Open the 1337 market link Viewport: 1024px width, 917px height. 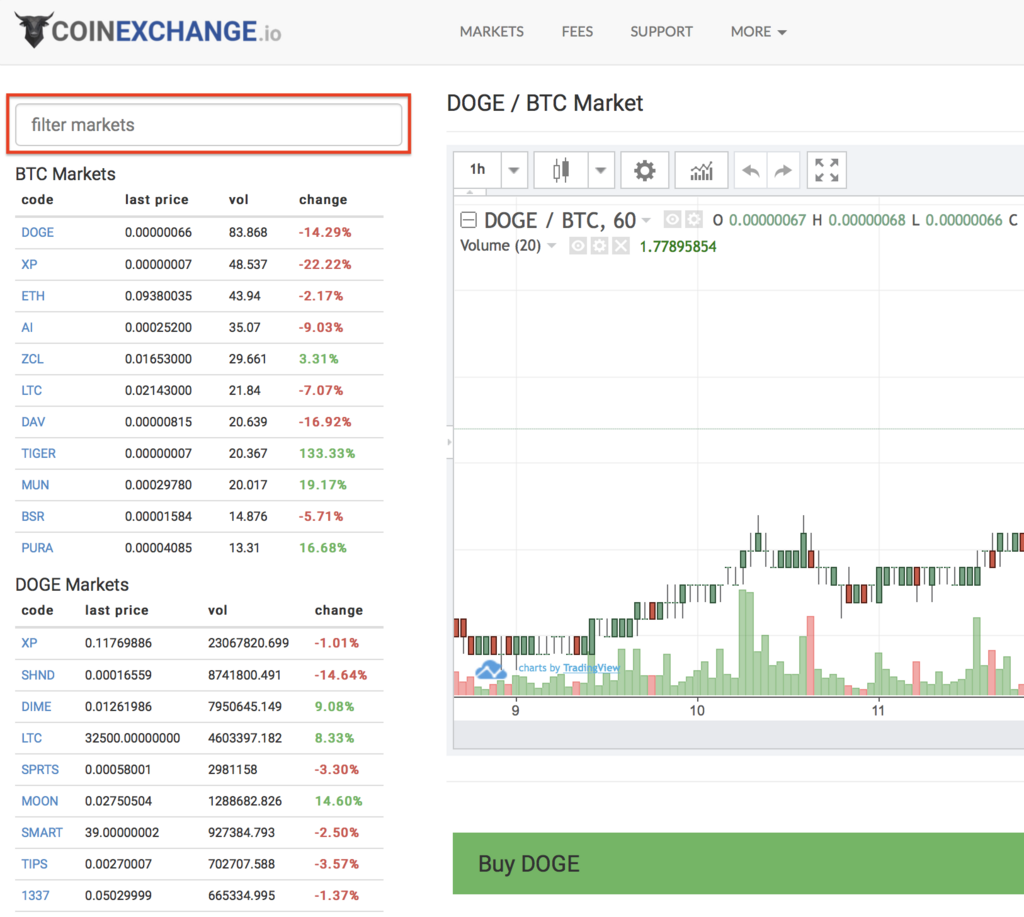[35, 895]
